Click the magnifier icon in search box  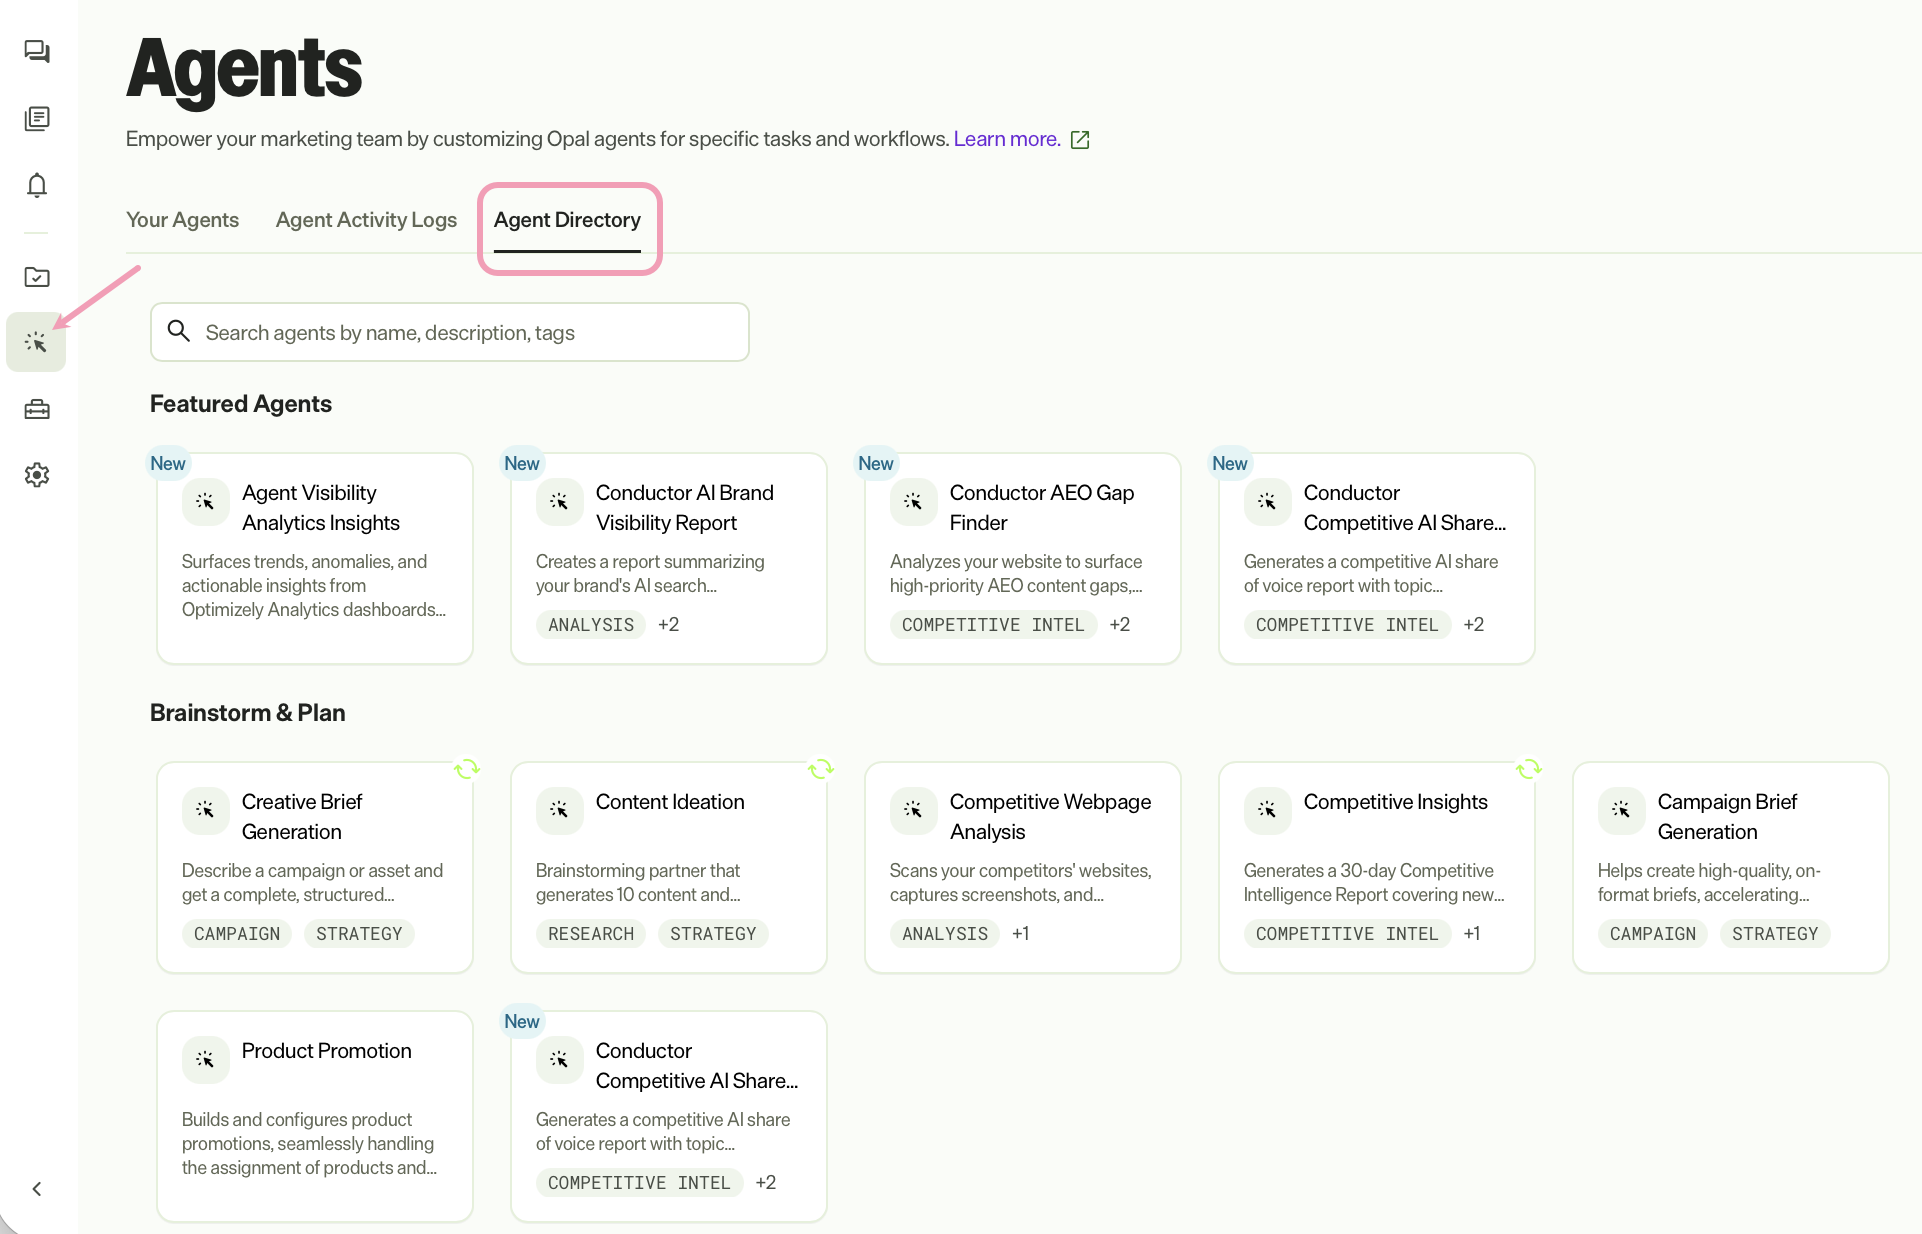179,331
